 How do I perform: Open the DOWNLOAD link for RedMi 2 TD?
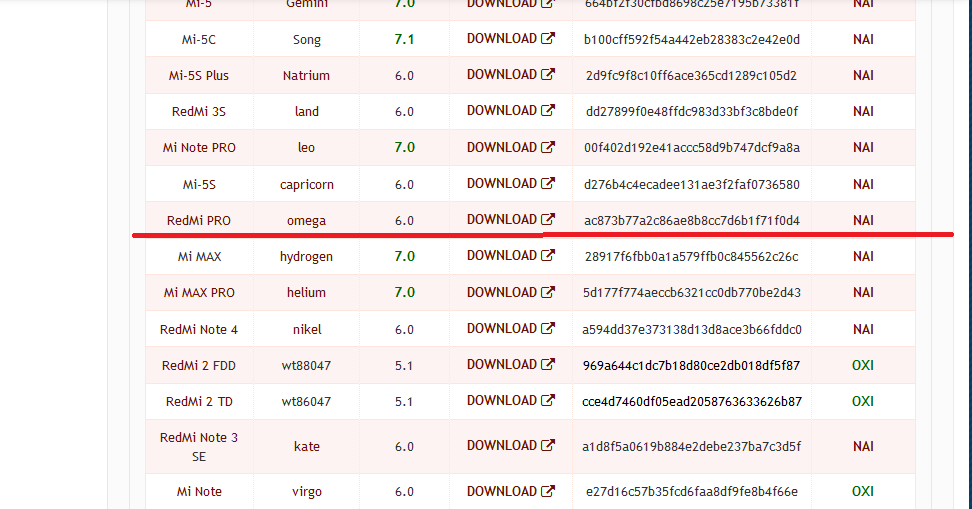pos(511,401)
